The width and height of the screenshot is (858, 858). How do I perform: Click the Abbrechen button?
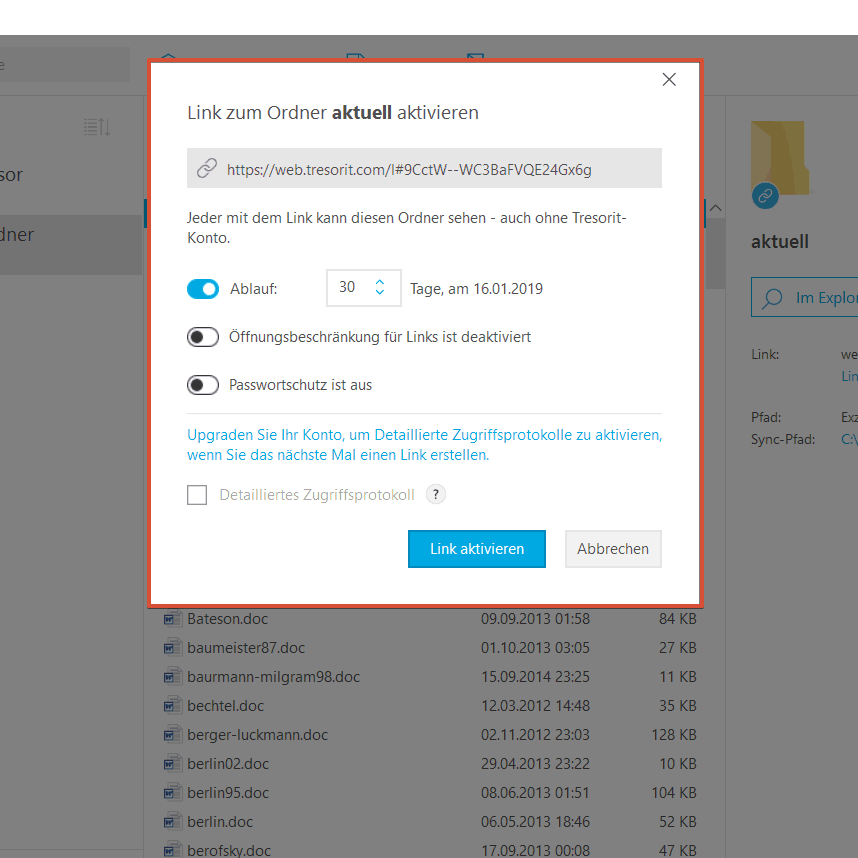(613, 549)
